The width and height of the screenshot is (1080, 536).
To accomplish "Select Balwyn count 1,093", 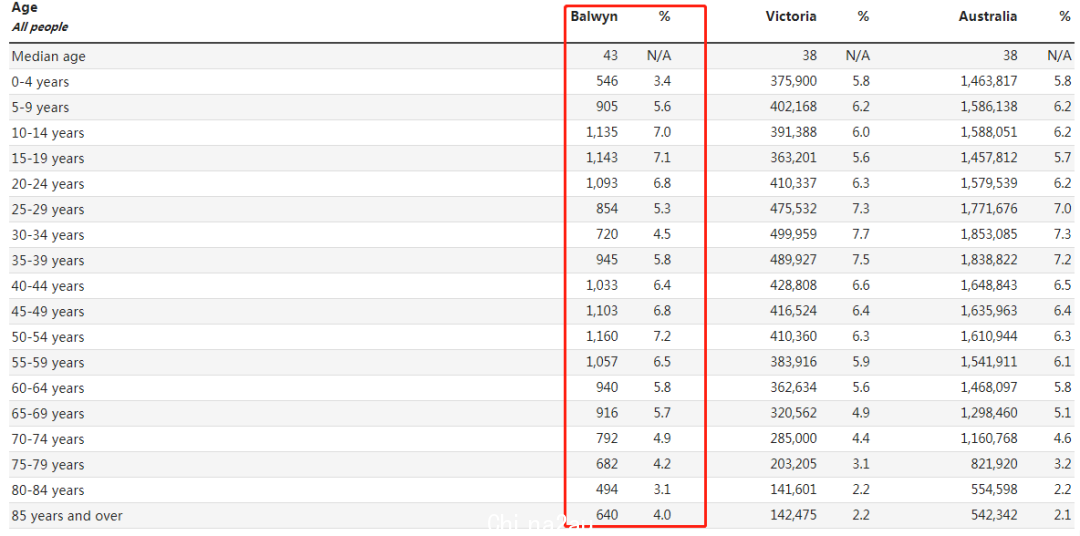I will (x=602, y=184).
